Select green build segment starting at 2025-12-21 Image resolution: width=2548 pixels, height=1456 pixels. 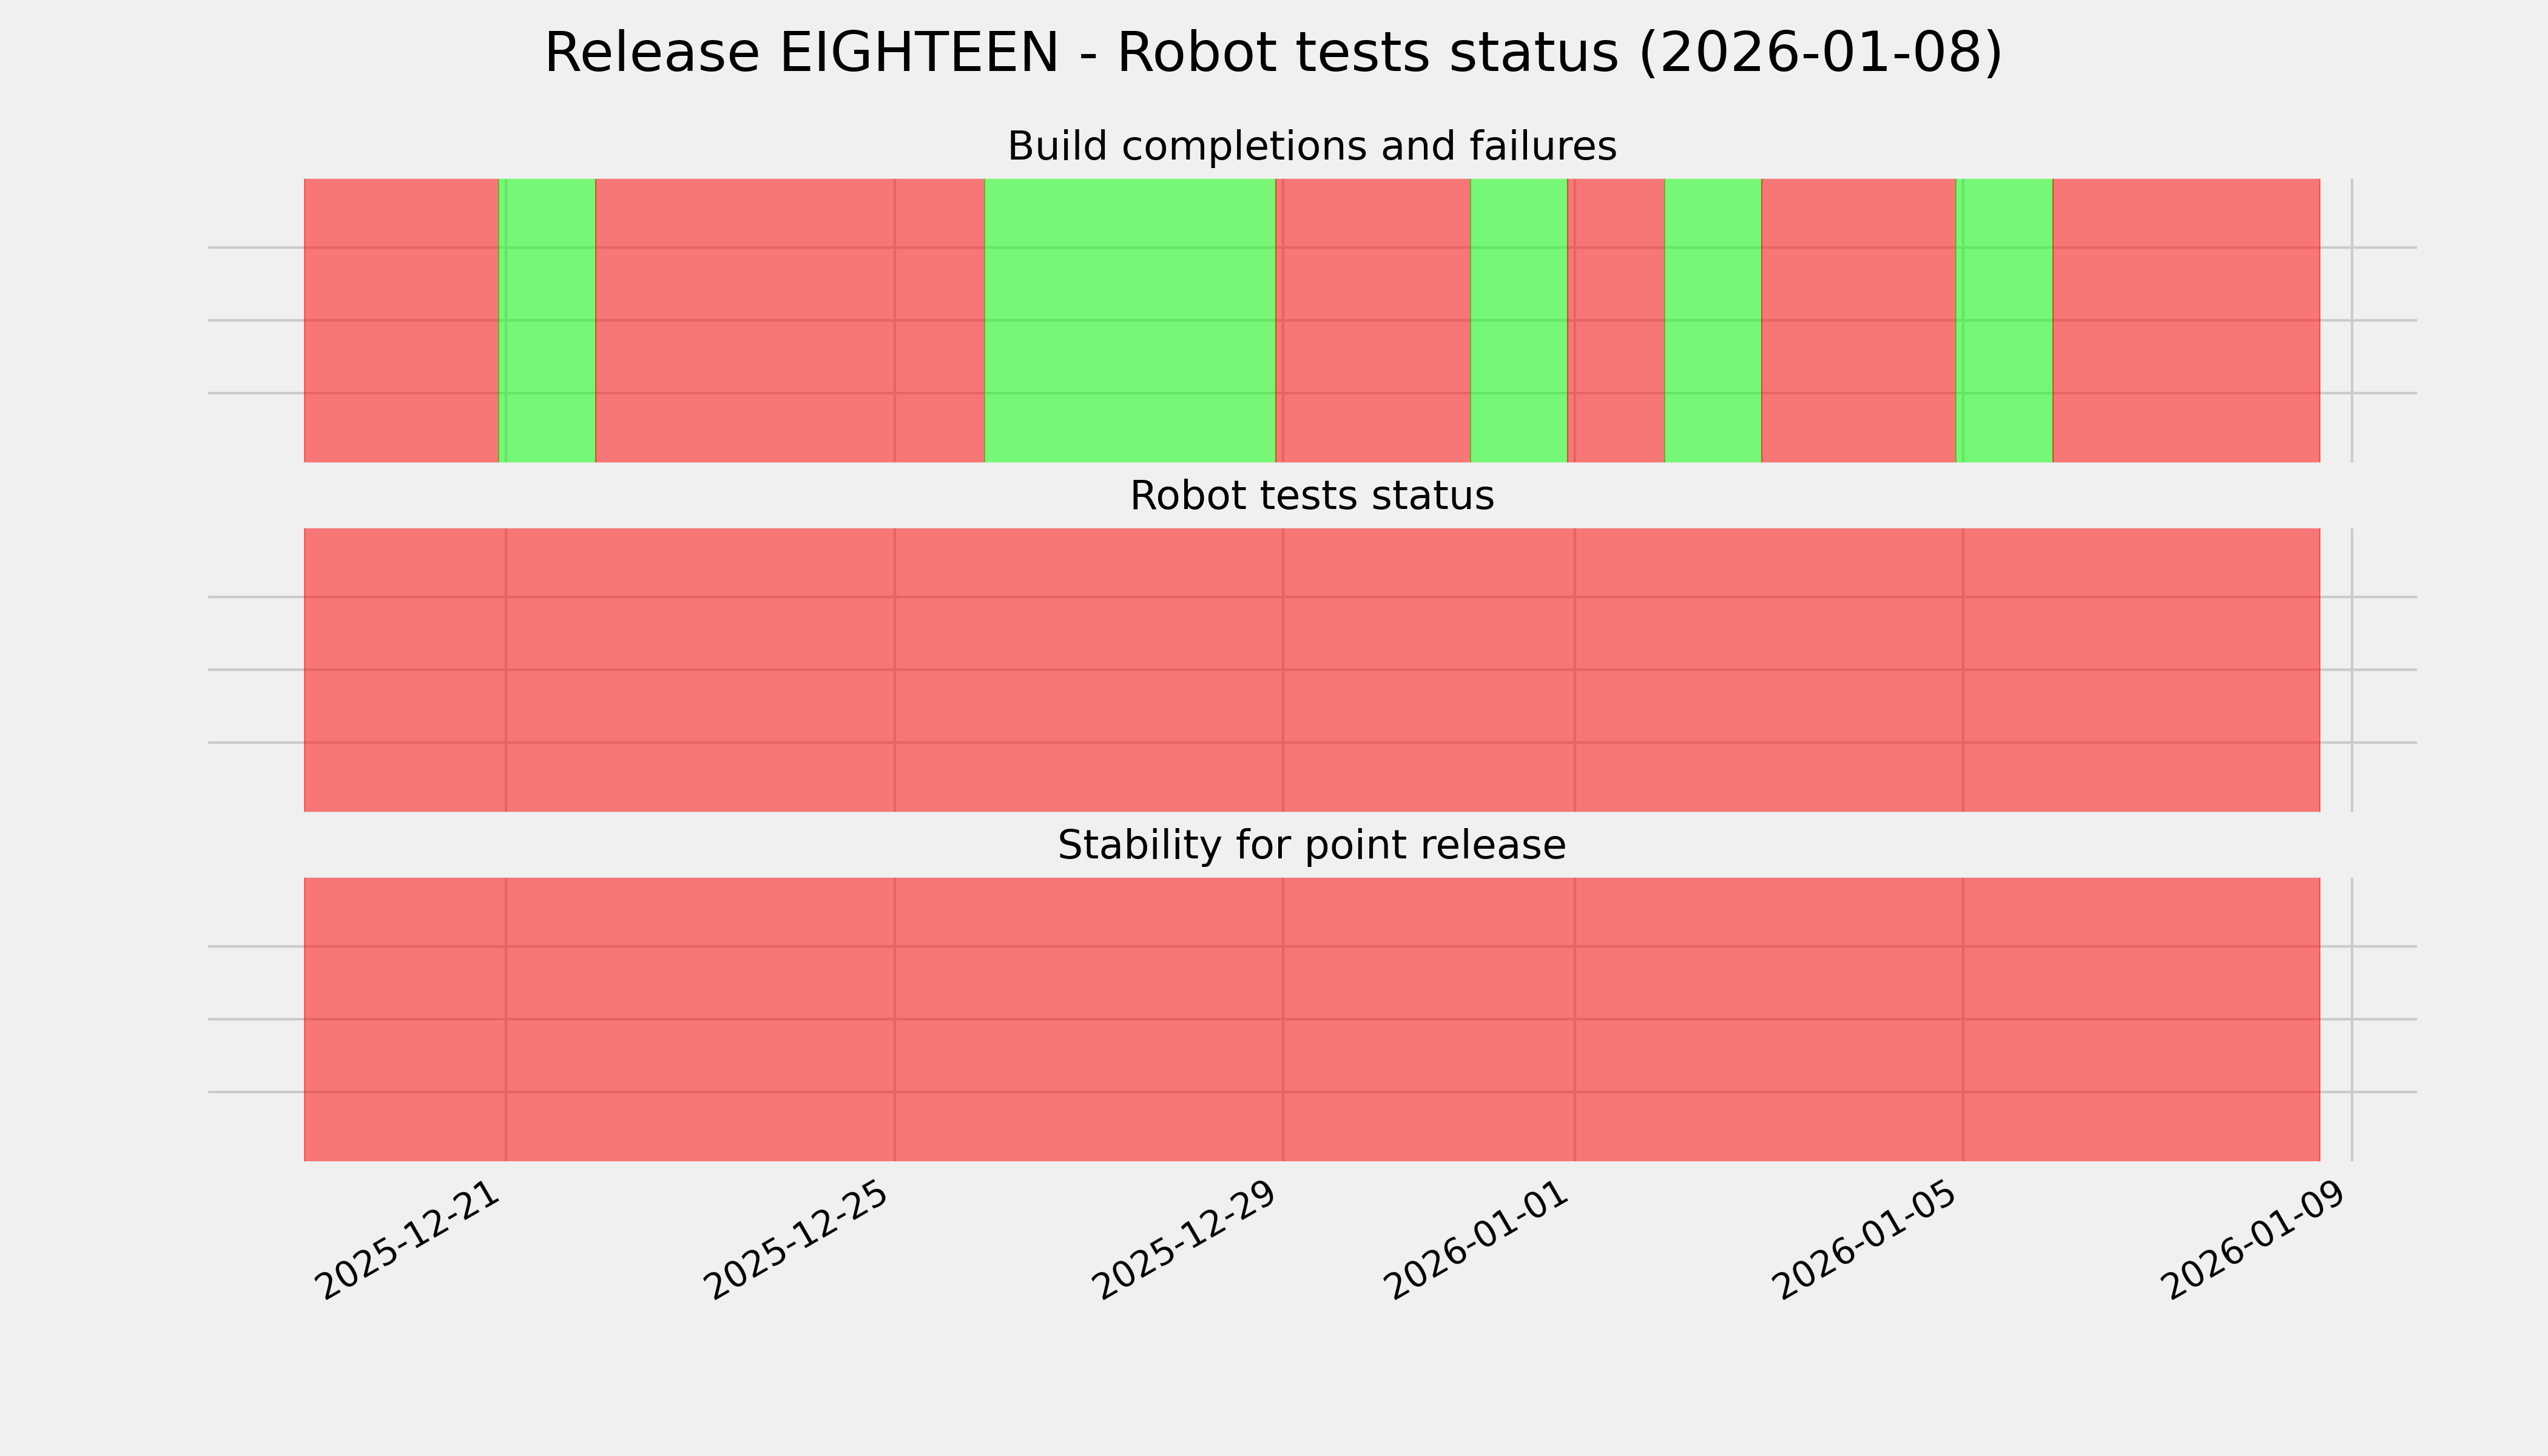coord(547,320)
